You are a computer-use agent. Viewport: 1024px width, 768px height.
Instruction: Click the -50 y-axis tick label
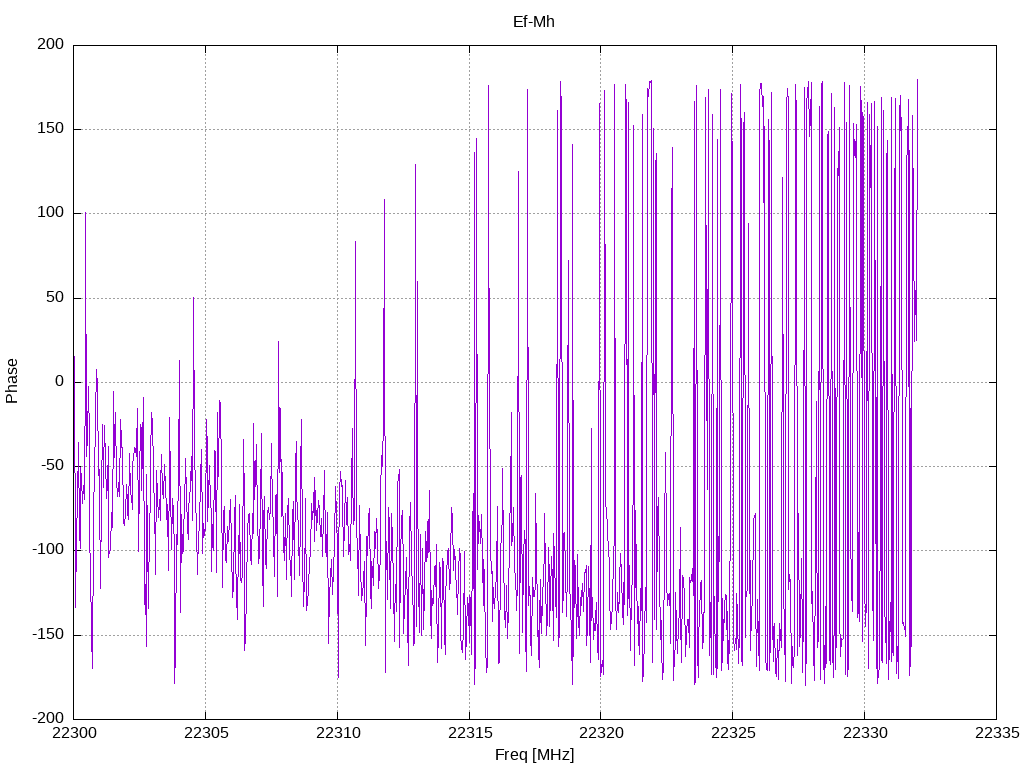tap(52, 466)
